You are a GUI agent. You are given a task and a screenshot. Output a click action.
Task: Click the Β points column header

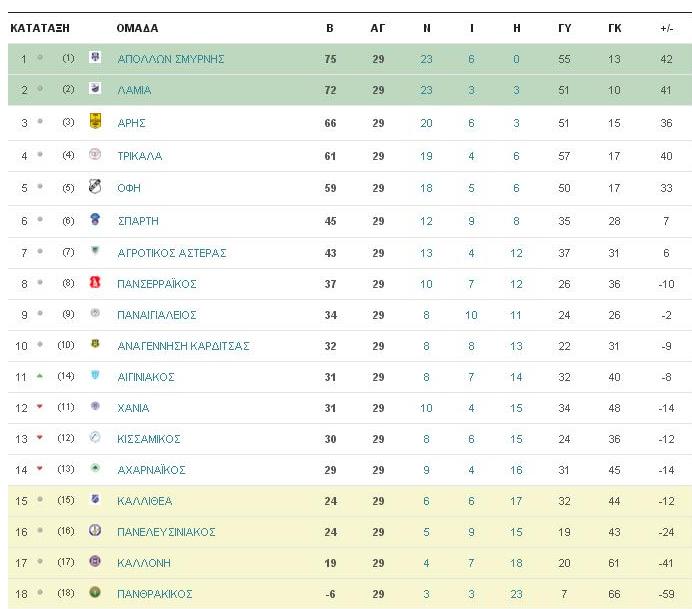coord(330,28)
